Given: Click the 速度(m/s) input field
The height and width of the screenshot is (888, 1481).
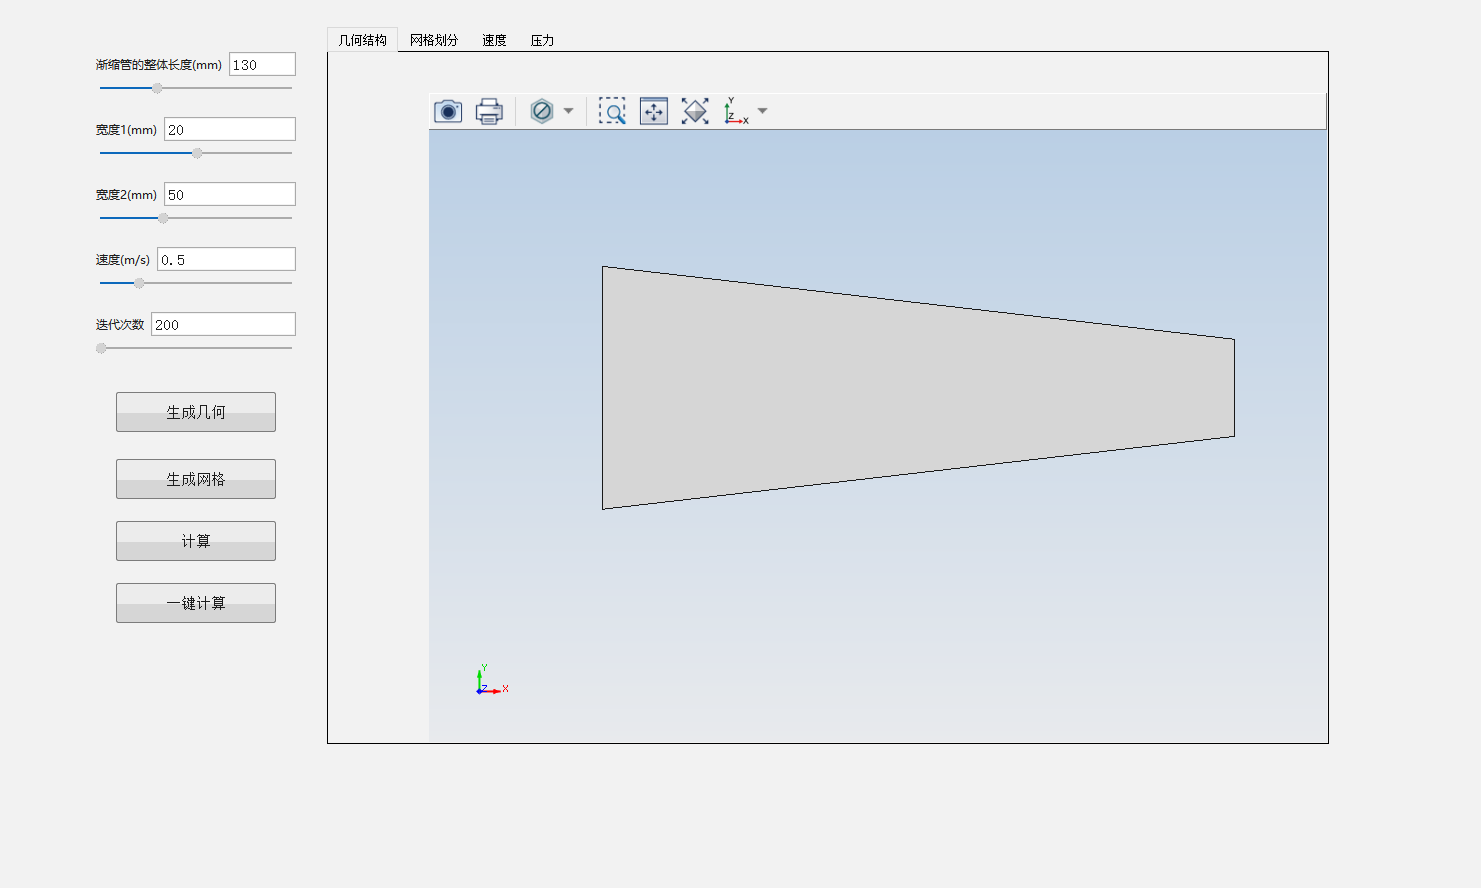Looking at the screenshot, I should (x=226, y=259).
